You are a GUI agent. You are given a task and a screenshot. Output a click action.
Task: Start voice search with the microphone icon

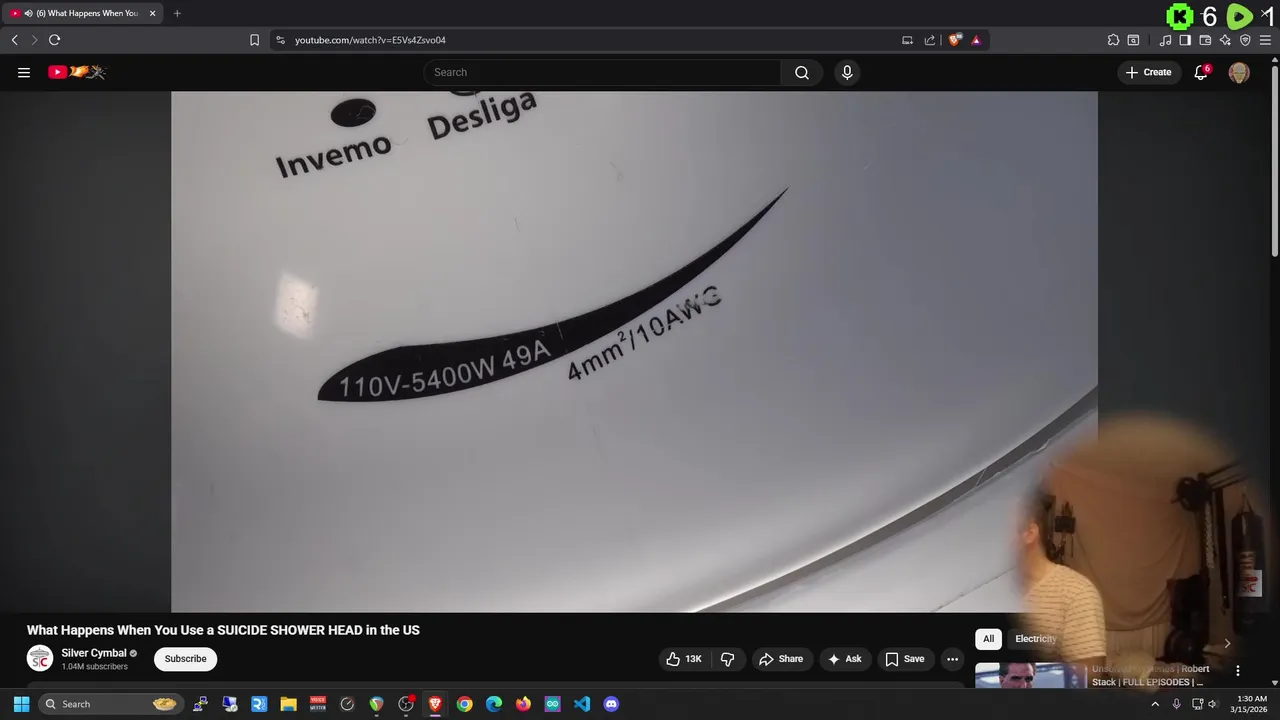coord(847,72)
